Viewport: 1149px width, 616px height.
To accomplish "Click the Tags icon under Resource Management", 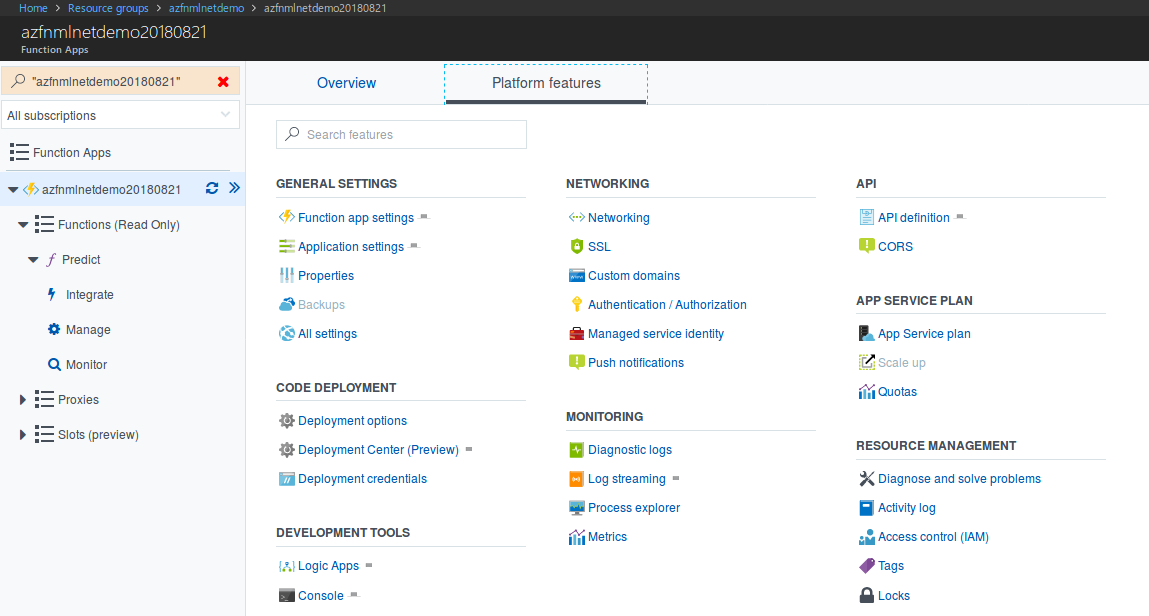I will pos(867,566).
